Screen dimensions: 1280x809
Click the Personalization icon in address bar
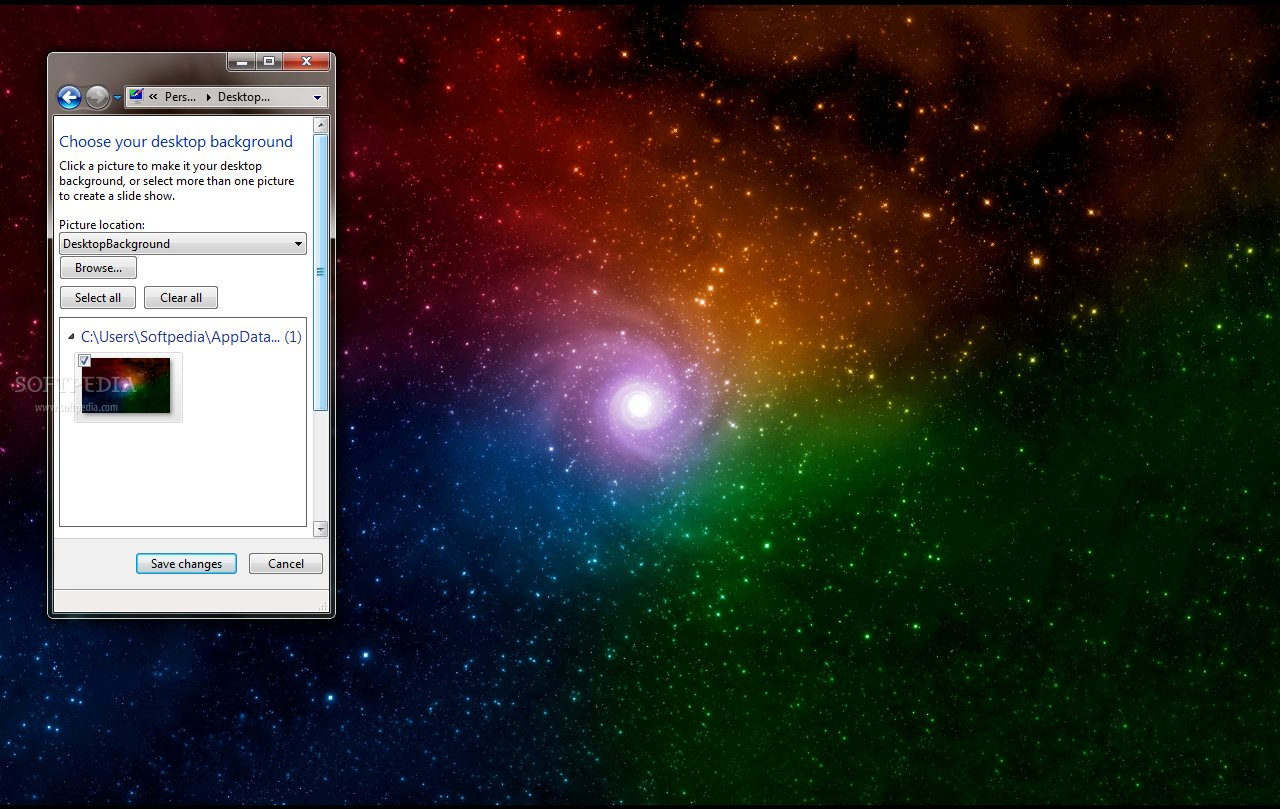point(136,97)
